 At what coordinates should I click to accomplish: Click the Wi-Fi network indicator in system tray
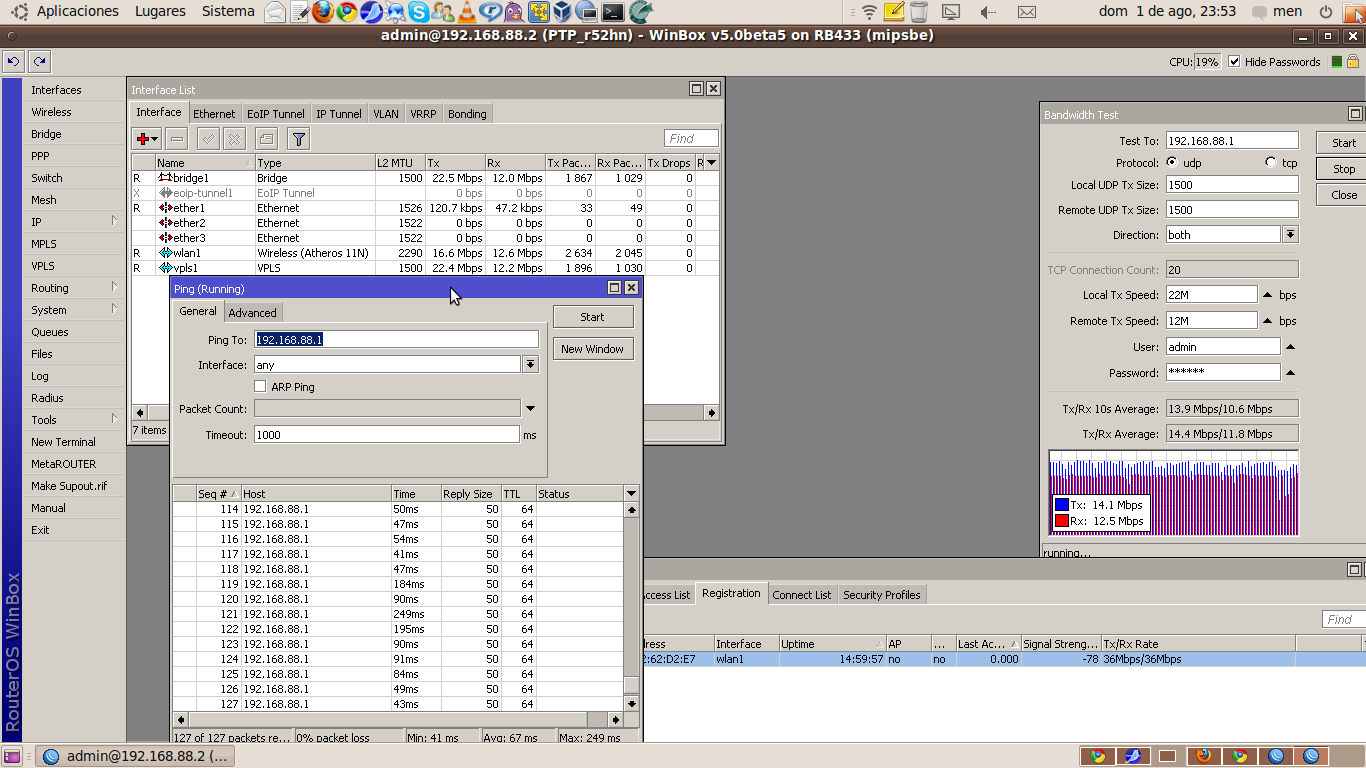point(869,12)
